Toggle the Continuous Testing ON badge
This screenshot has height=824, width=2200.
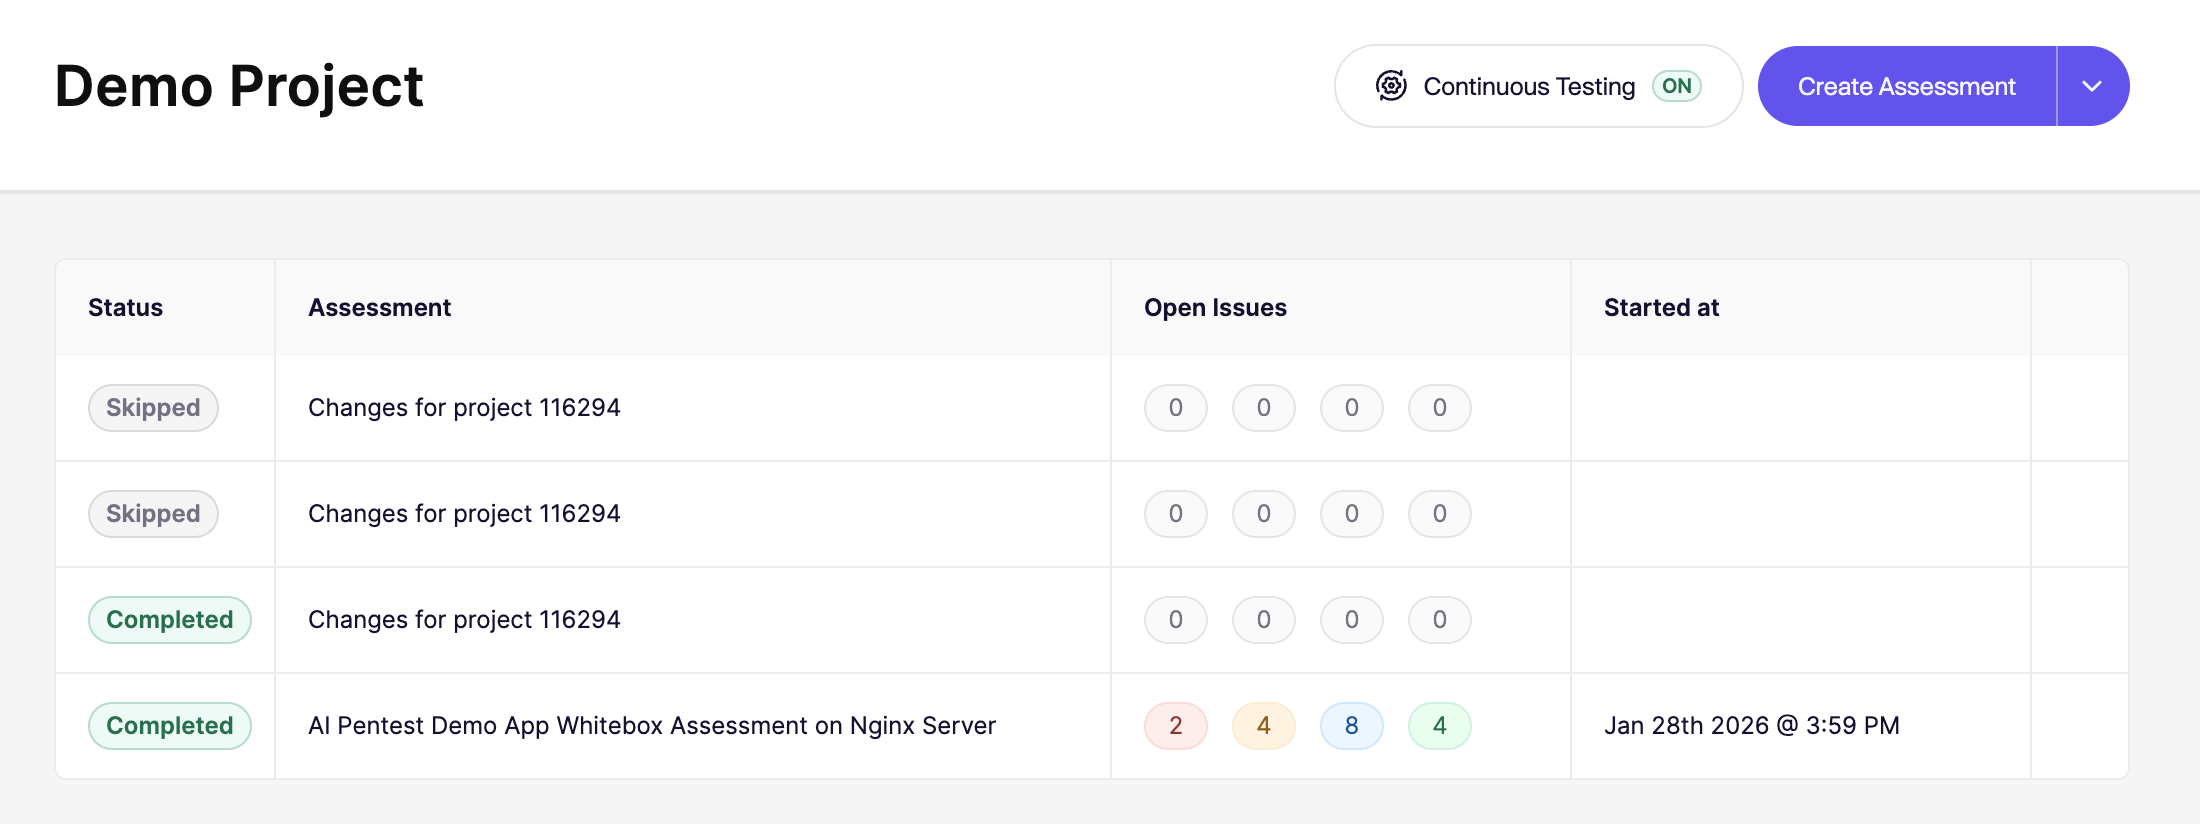pos(1676,86)
